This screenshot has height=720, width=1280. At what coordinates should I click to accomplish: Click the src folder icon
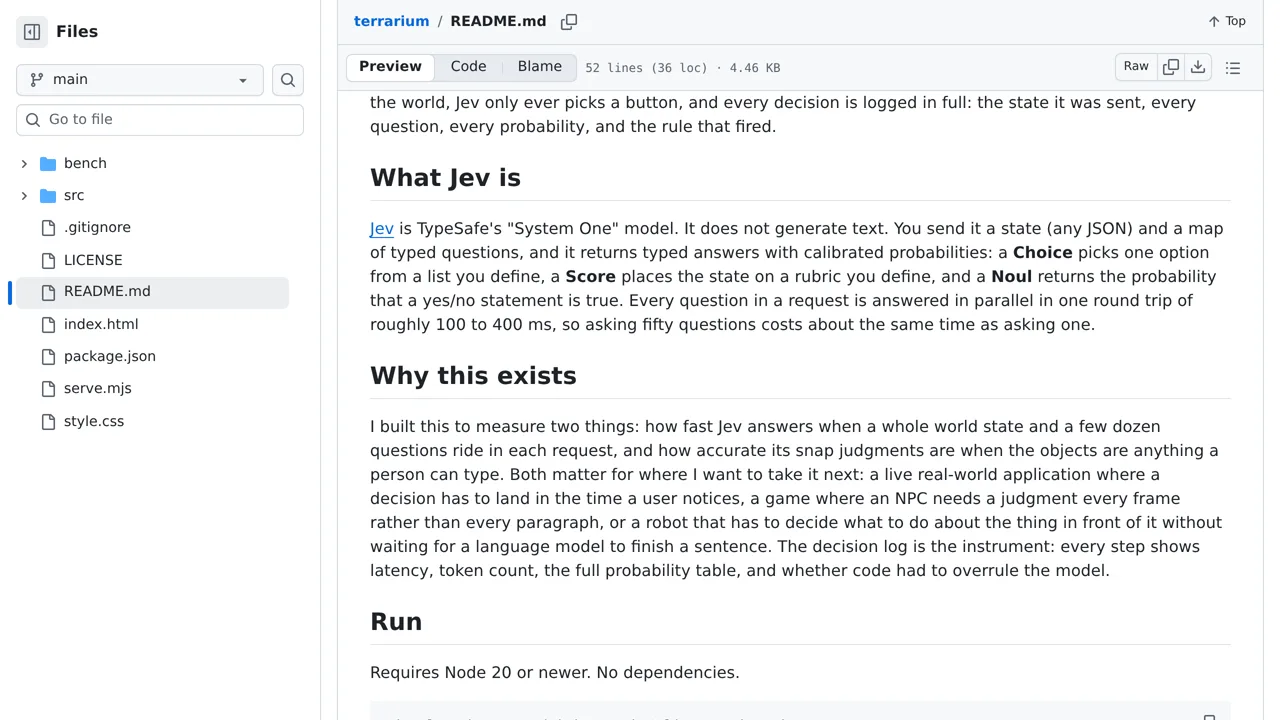click(48, 195)
